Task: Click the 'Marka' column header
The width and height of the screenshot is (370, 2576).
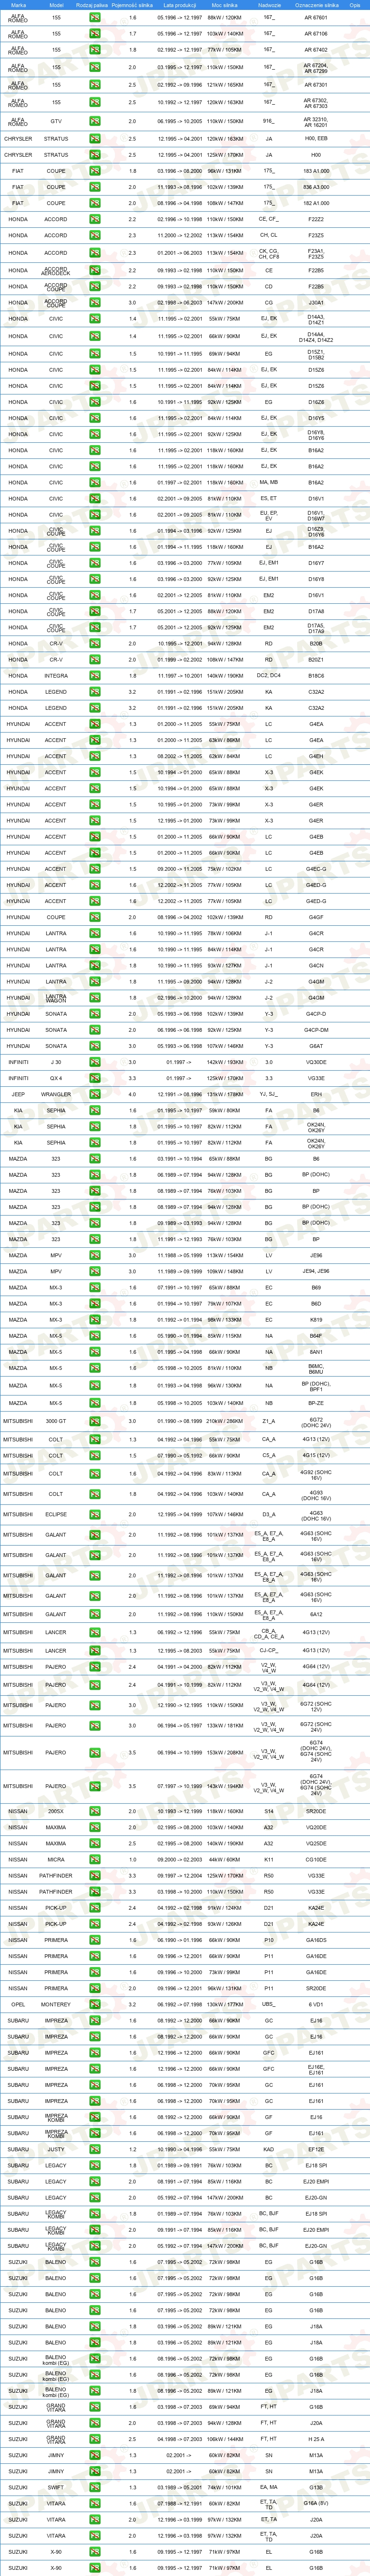Action: 18,5
